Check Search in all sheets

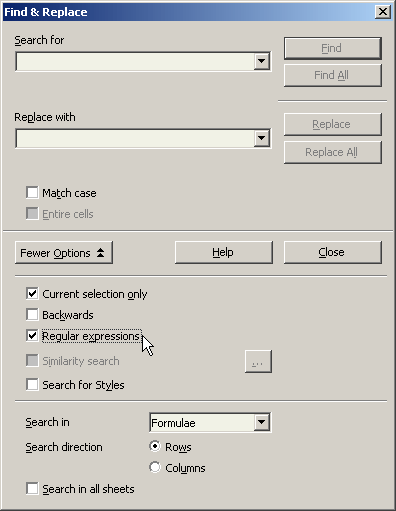click(x=32, y=489)
